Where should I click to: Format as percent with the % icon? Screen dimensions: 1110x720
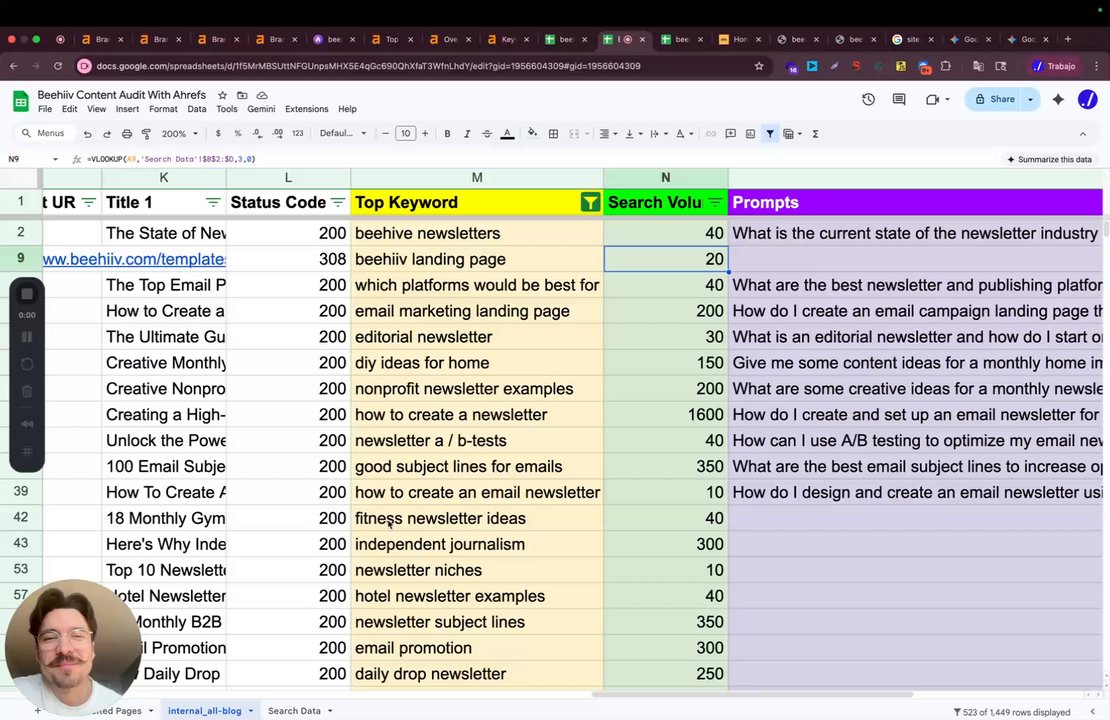click(238, 134)
